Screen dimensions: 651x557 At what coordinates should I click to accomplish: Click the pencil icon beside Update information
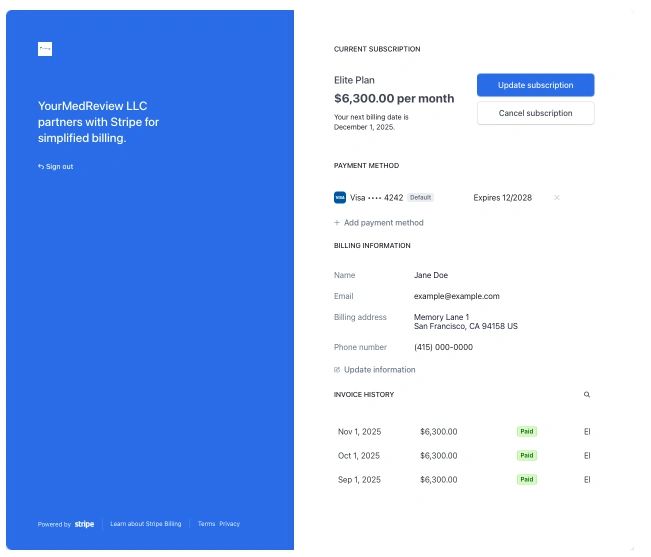[x=337, y=370]
